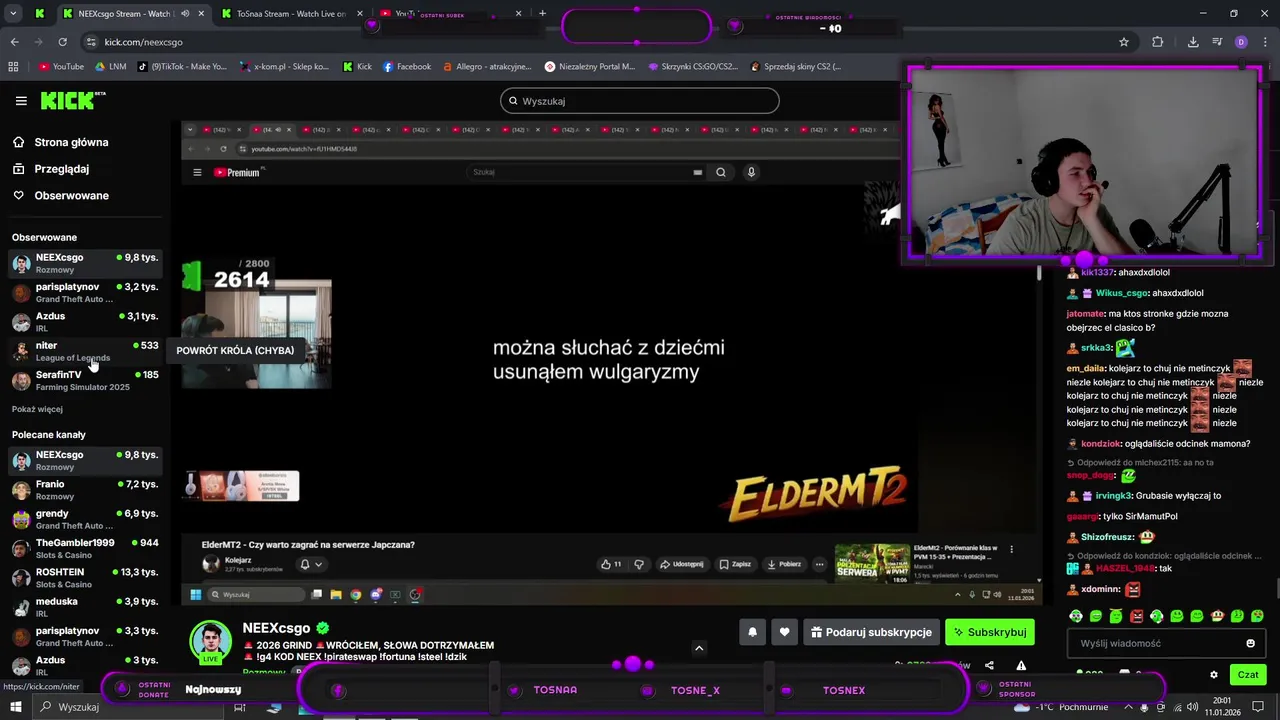Open Facebook bookmark

coord(407,67)
